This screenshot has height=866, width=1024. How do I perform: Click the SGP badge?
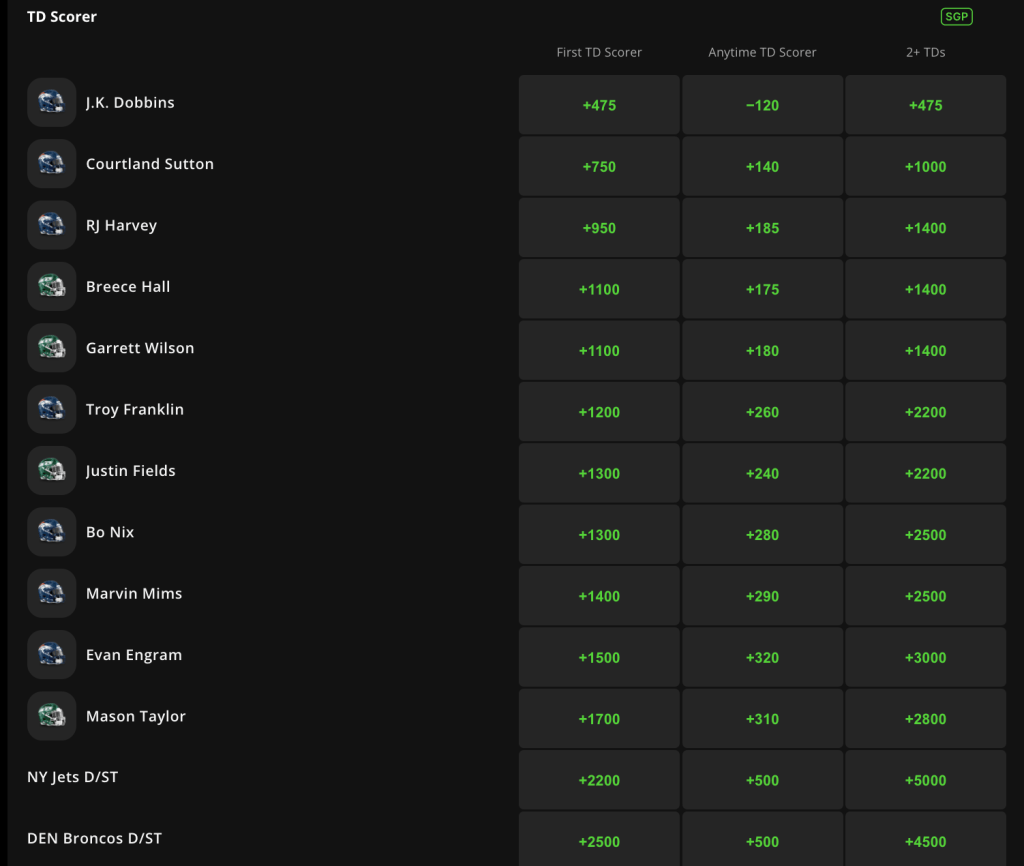pos(956,17)
